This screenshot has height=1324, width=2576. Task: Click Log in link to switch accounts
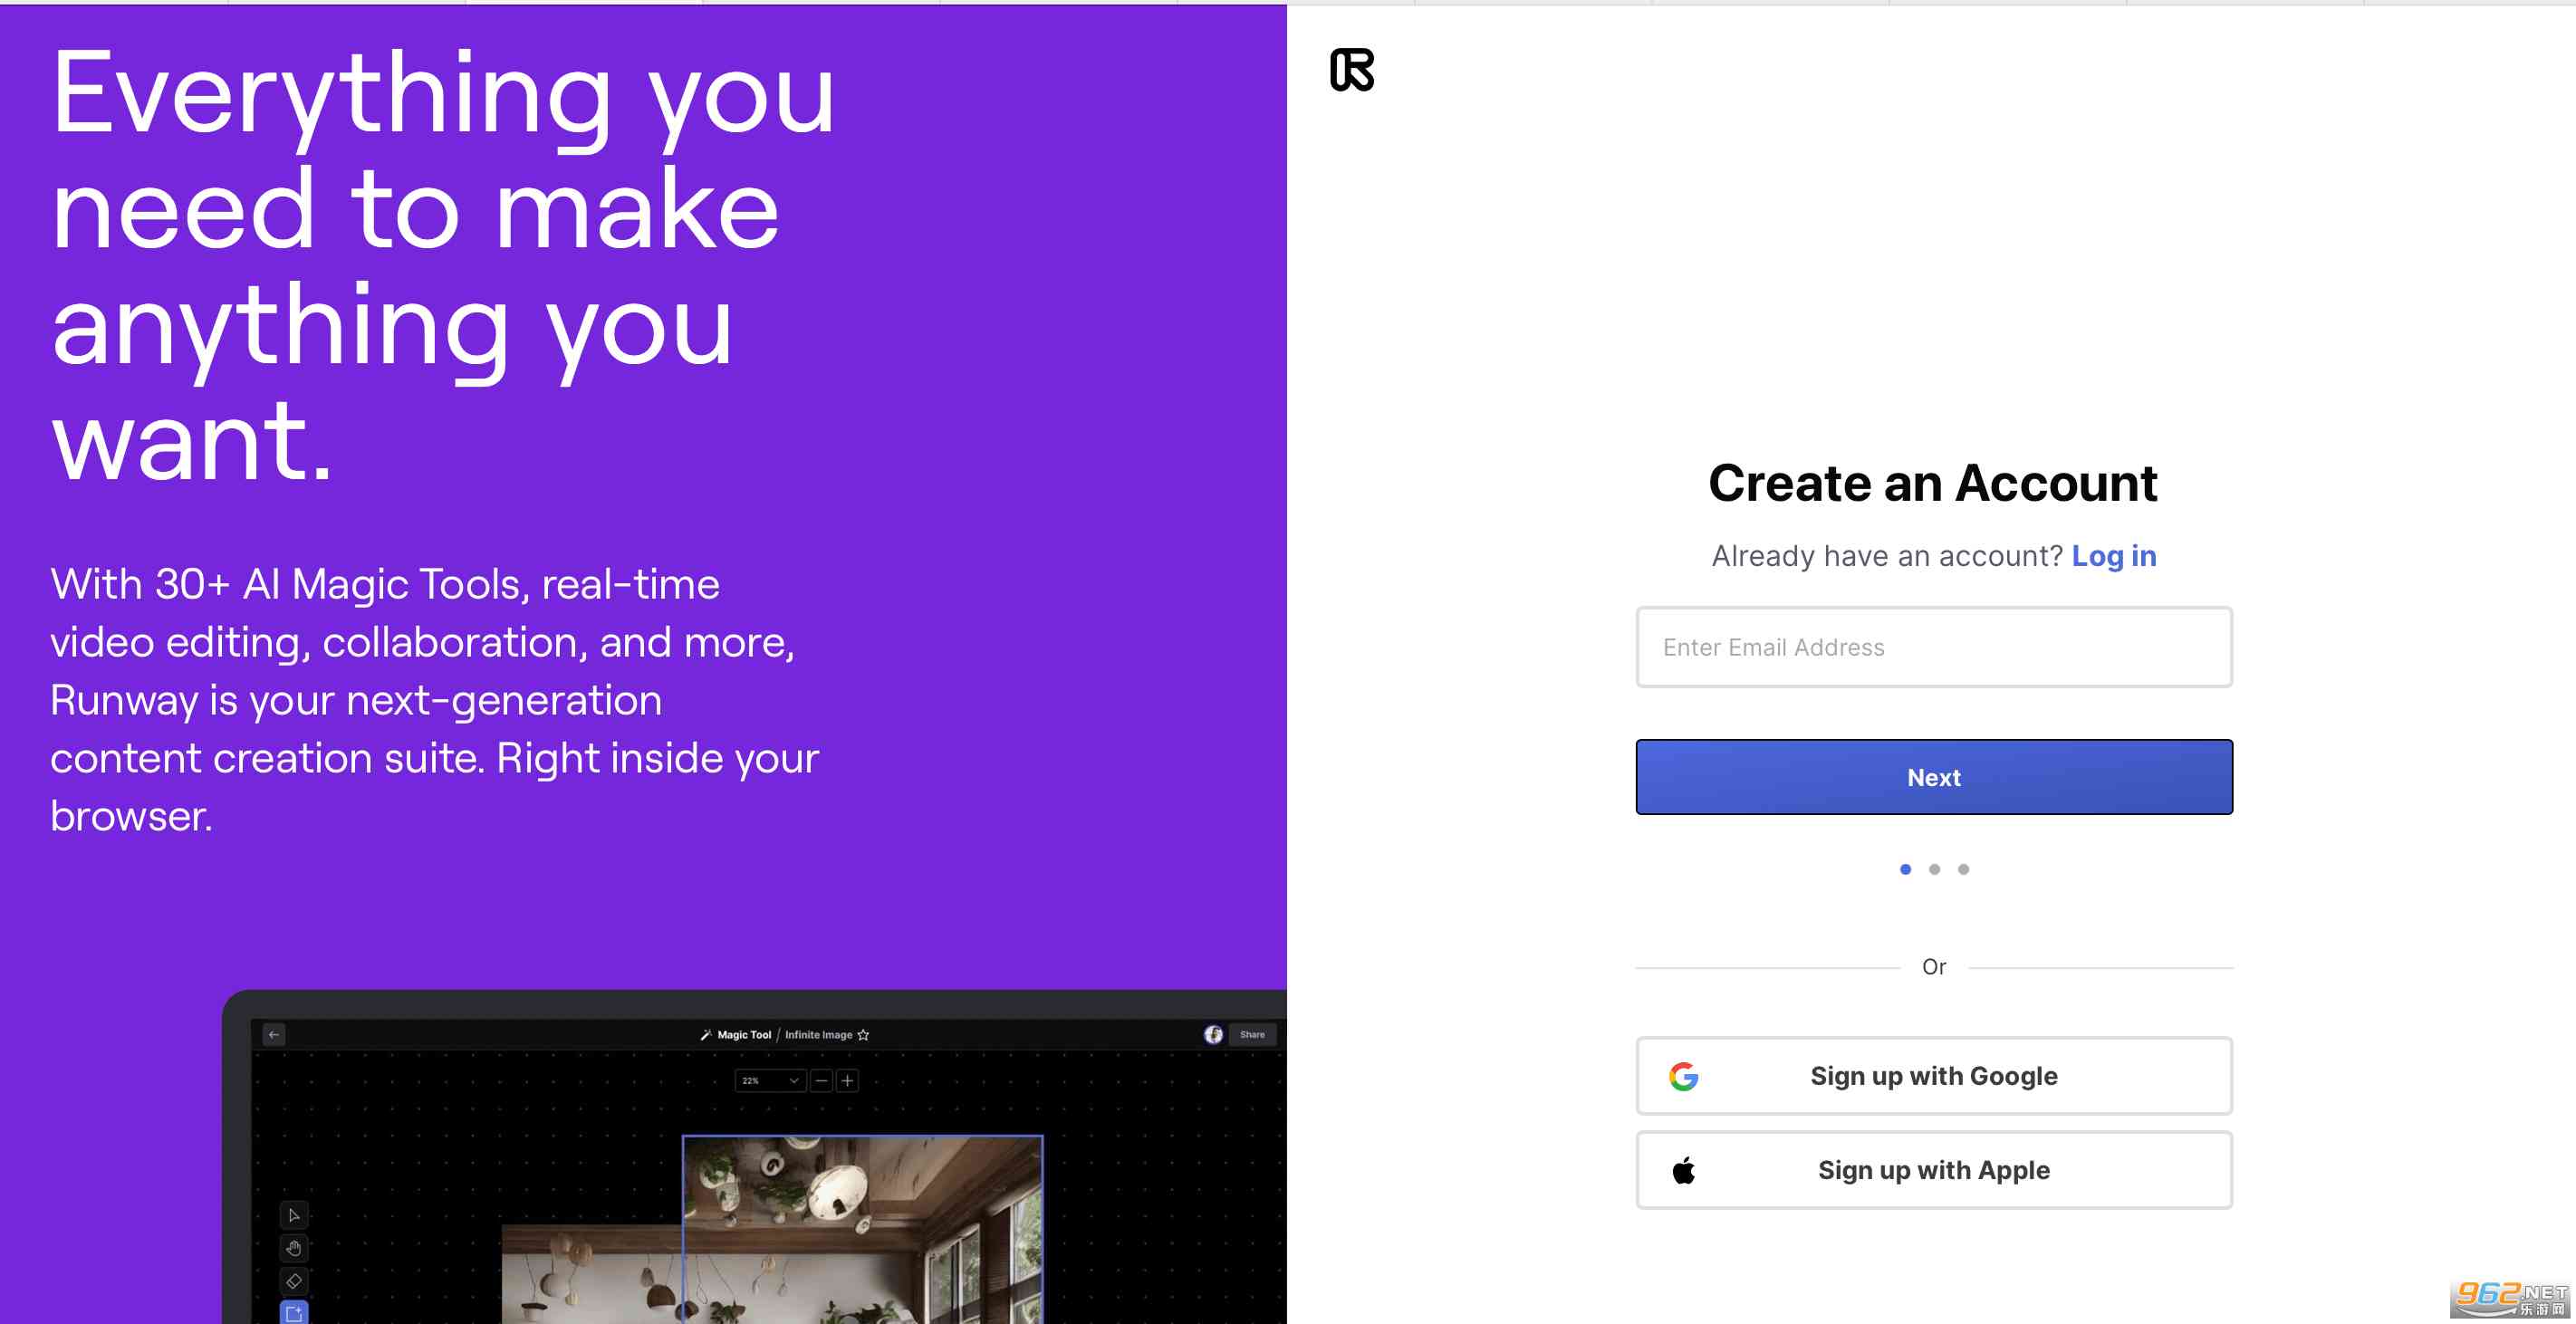pyautogui.click(x=2113, y=556)
